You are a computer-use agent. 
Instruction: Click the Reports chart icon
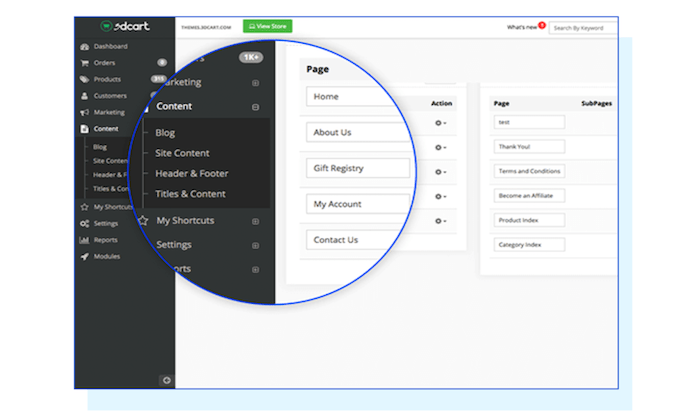[84, 240]
